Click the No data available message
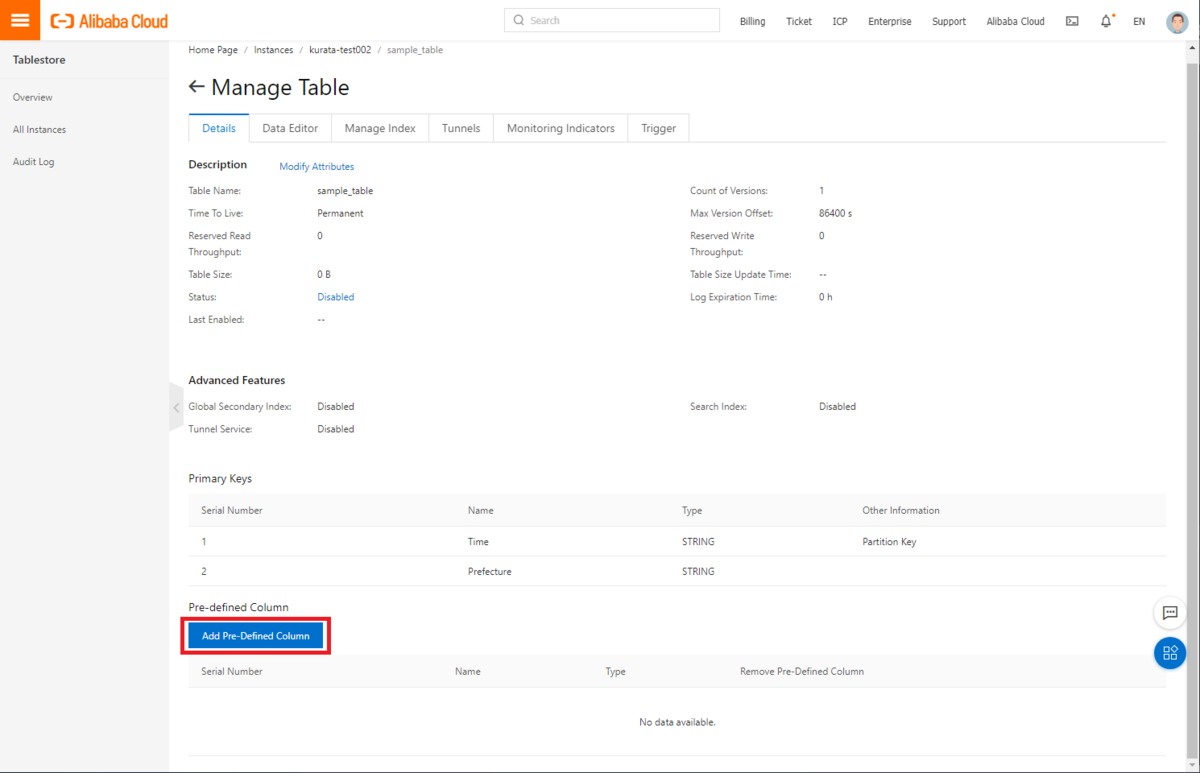Screen dimensions: 1200x773 point(677,722)
